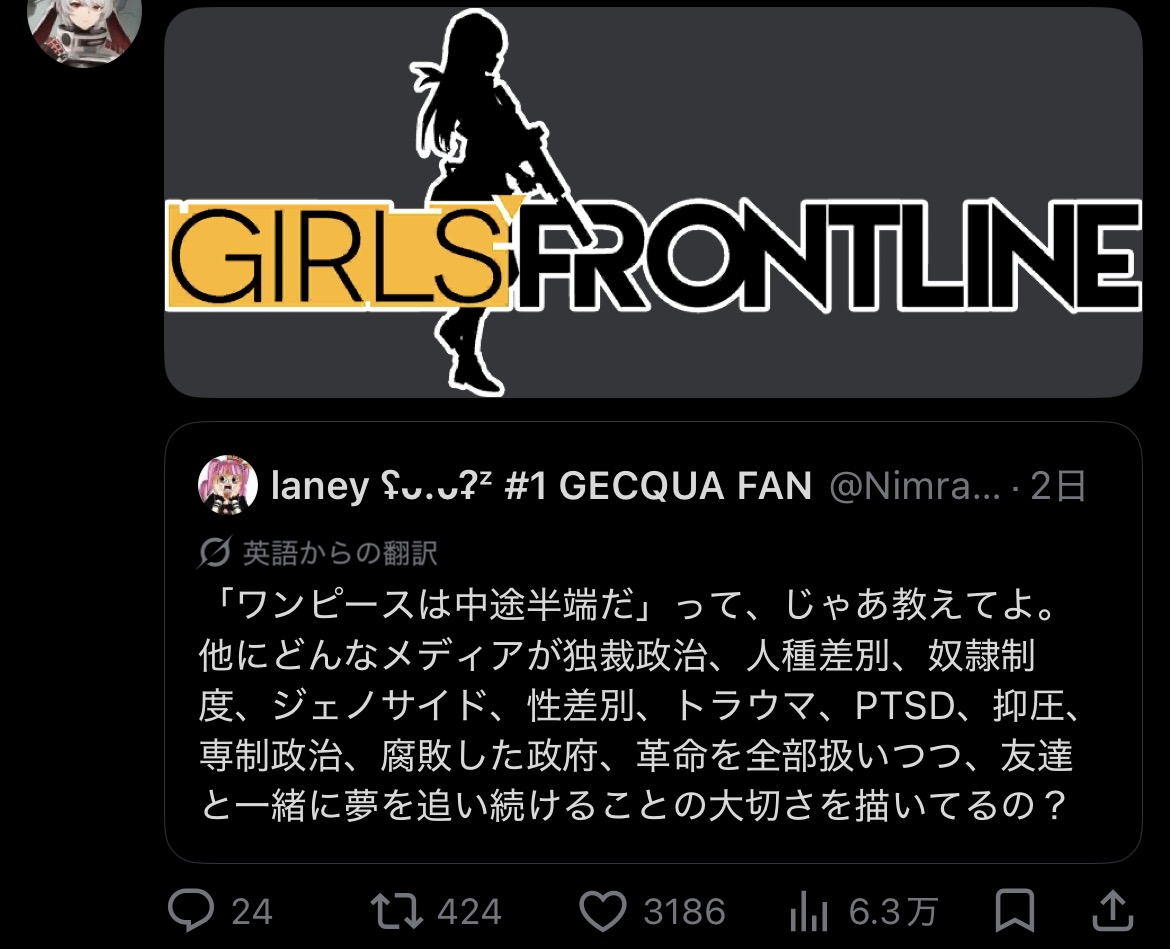The width and height of the screenshot is (1170, 949).
Task: Open the quoted tweet text body
Action: click(x=639, y=705)
